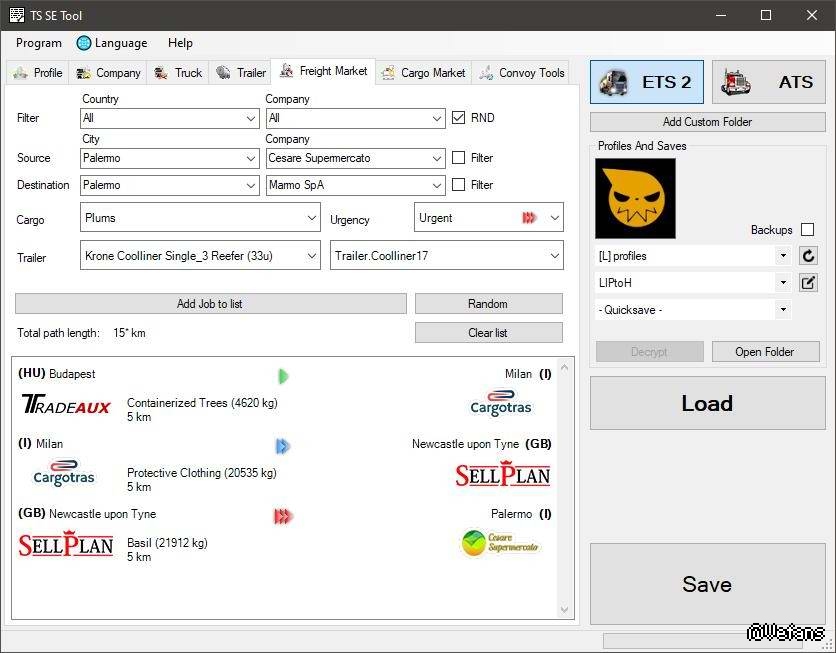Image resolution: width=836 pixels, height=653 pixels.
Task: Select the ETS 2 game button
Action: click(x=647, y=82)
